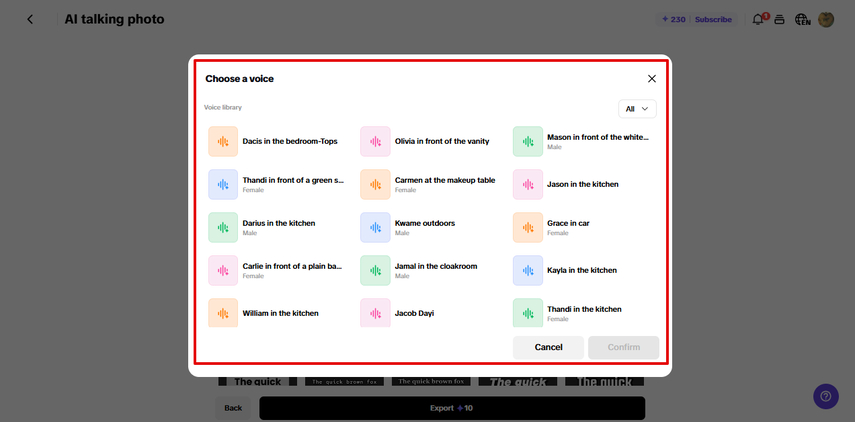Select voice name Kwame outdoors
Image resolution: width=855 pixels, height=422 pixels.
click(x=425, y=223)
